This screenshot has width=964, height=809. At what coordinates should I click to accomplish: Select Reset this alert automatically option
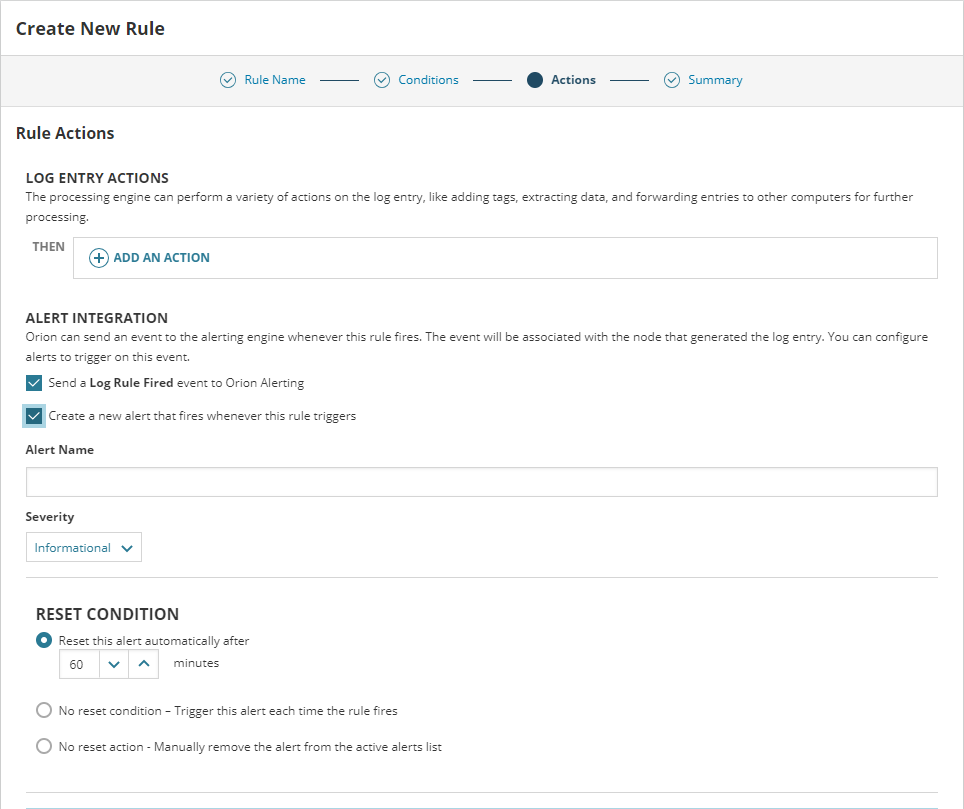coord(44,641)
